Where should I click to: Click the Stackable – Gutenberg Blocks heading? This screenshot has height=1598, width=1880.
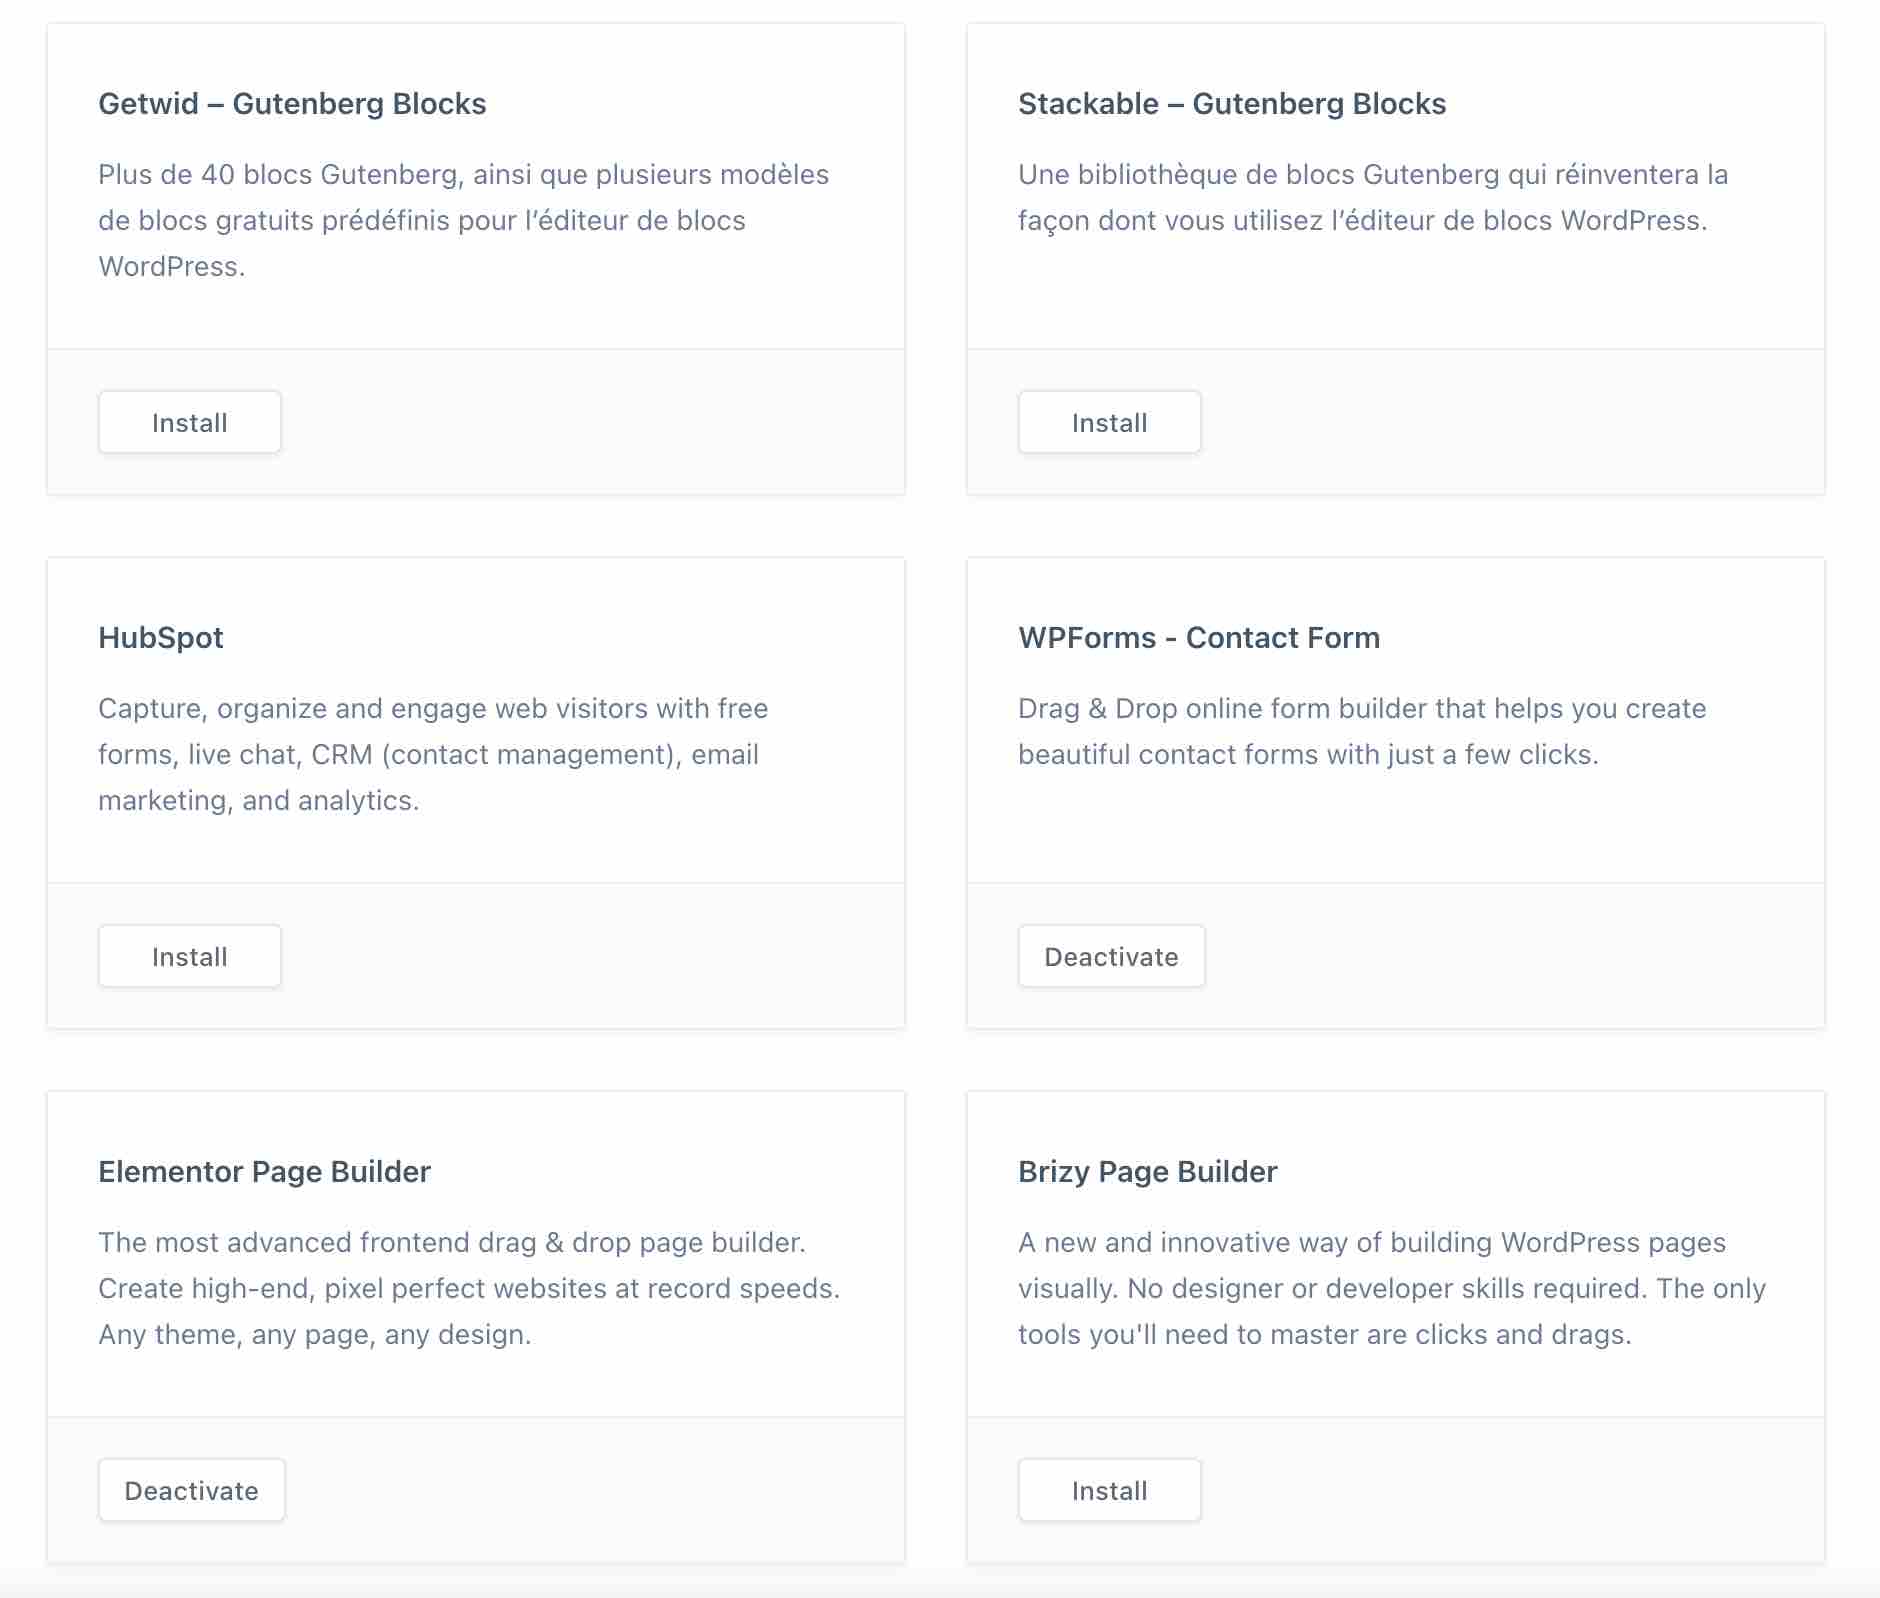coord(1232,104)
